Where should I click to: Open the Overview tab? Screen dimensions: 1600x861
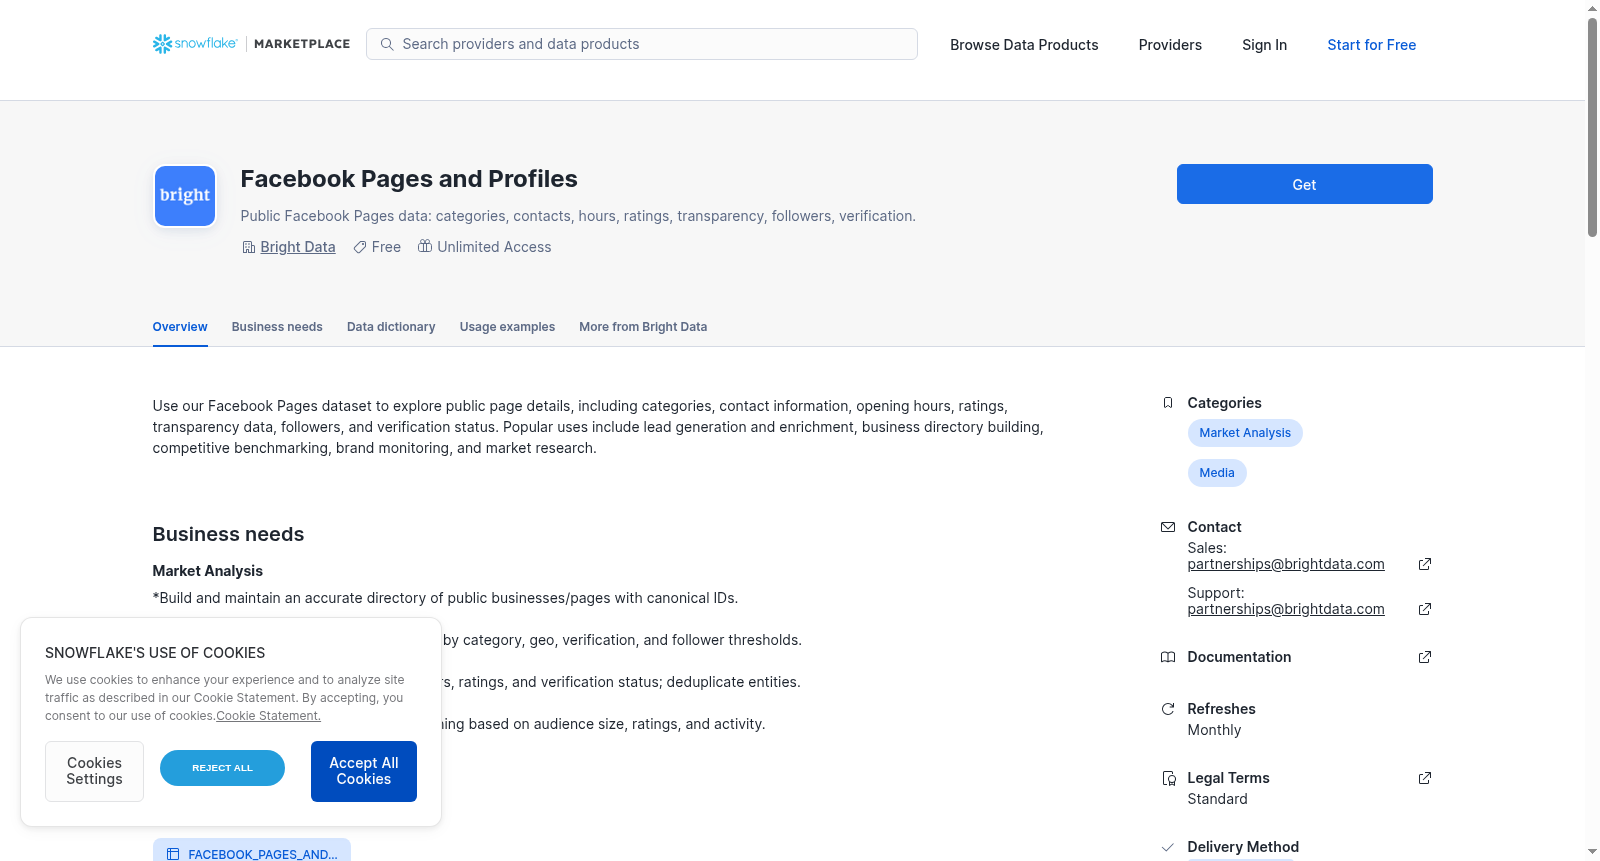[180, 327]
